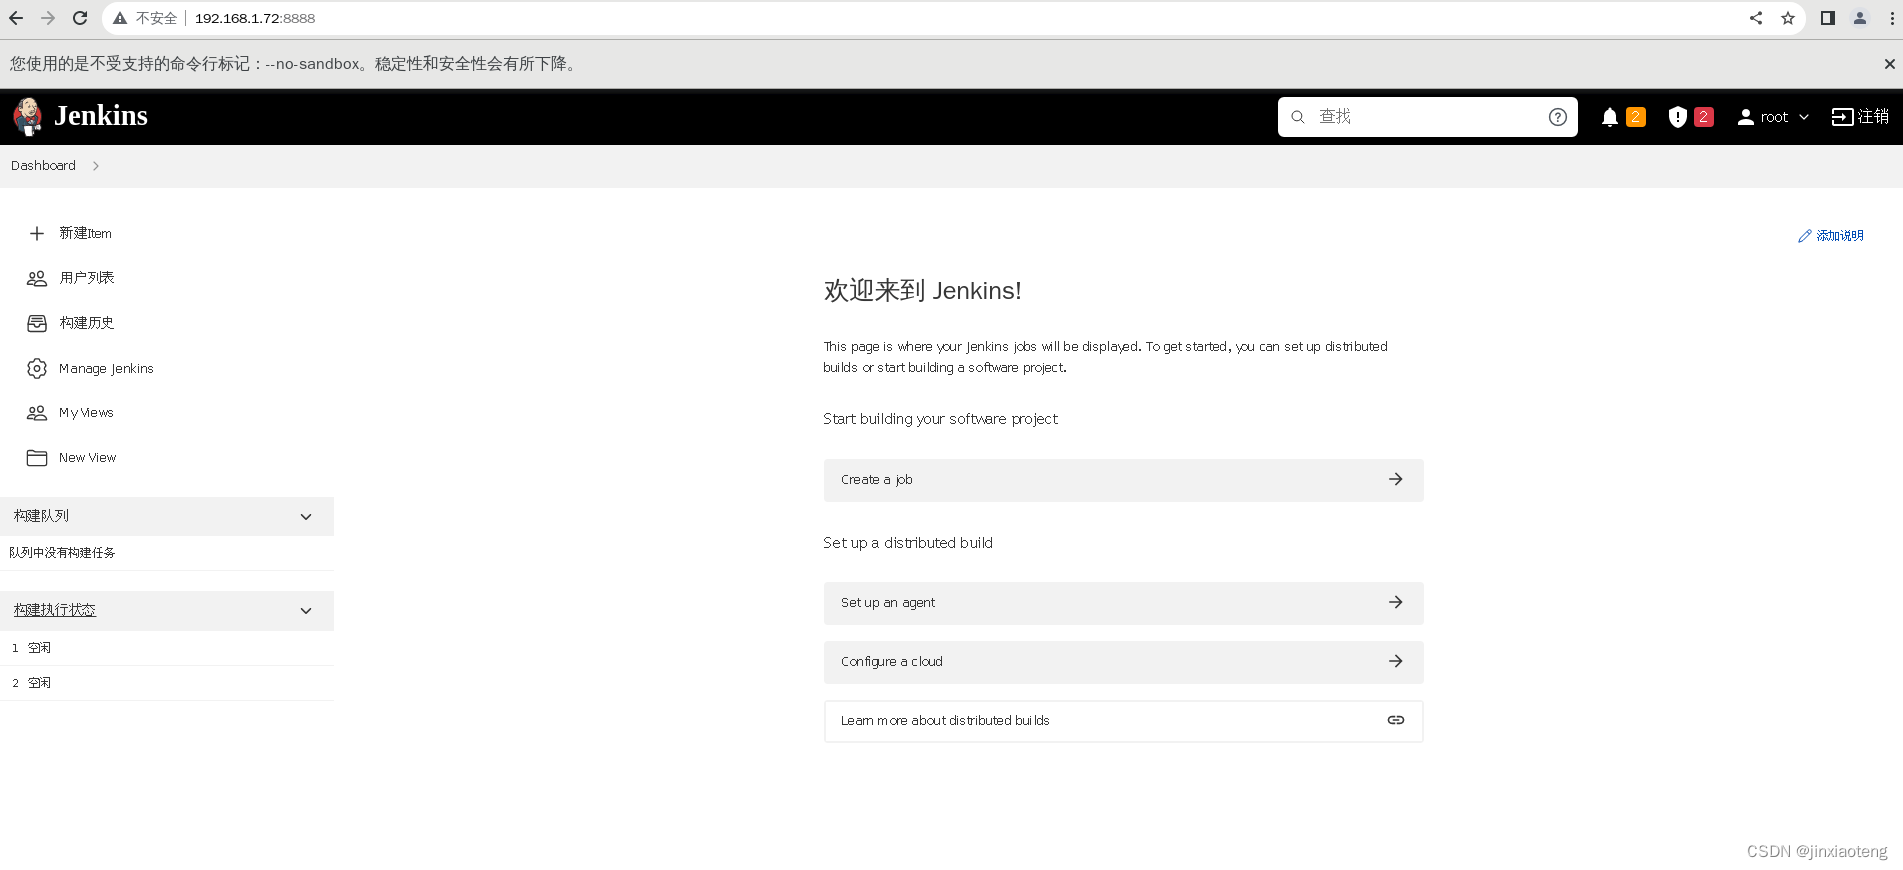Click the orange notification count badge
The image size is (1903, 870).
tap(1636, 117)
